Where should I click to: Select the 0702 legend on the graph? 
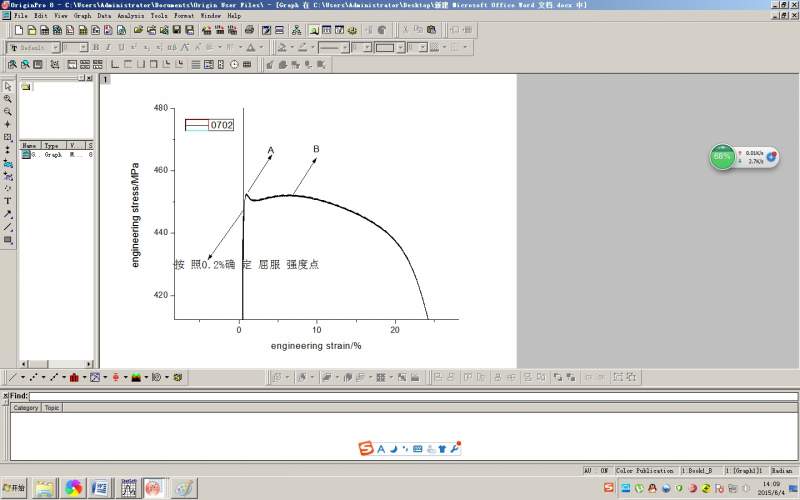pyautogui.click(x=210, y=125)
